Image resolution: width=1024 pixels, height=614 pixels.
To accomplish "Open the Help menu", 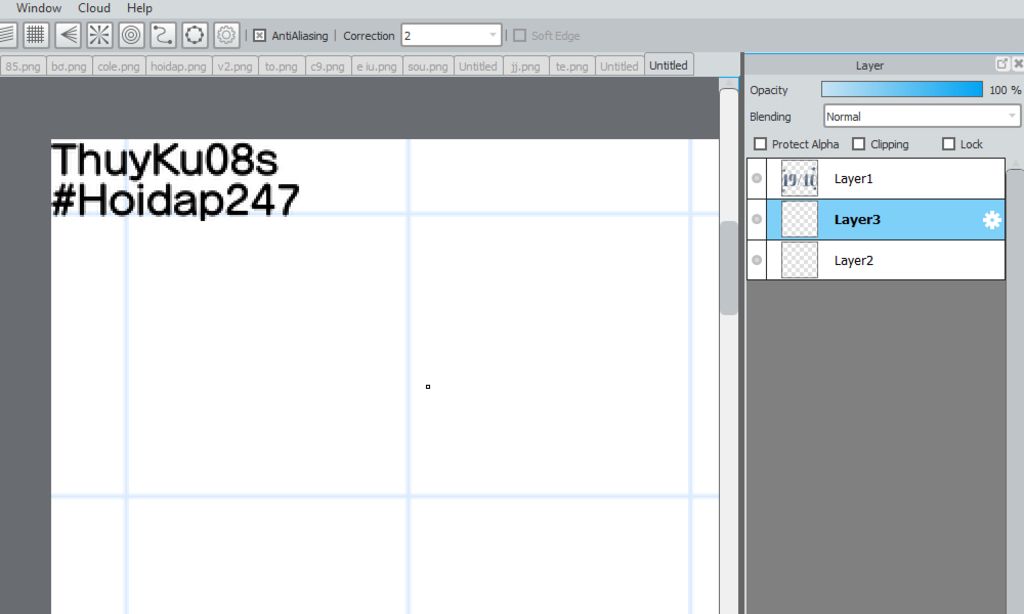I will coord(139,8).
